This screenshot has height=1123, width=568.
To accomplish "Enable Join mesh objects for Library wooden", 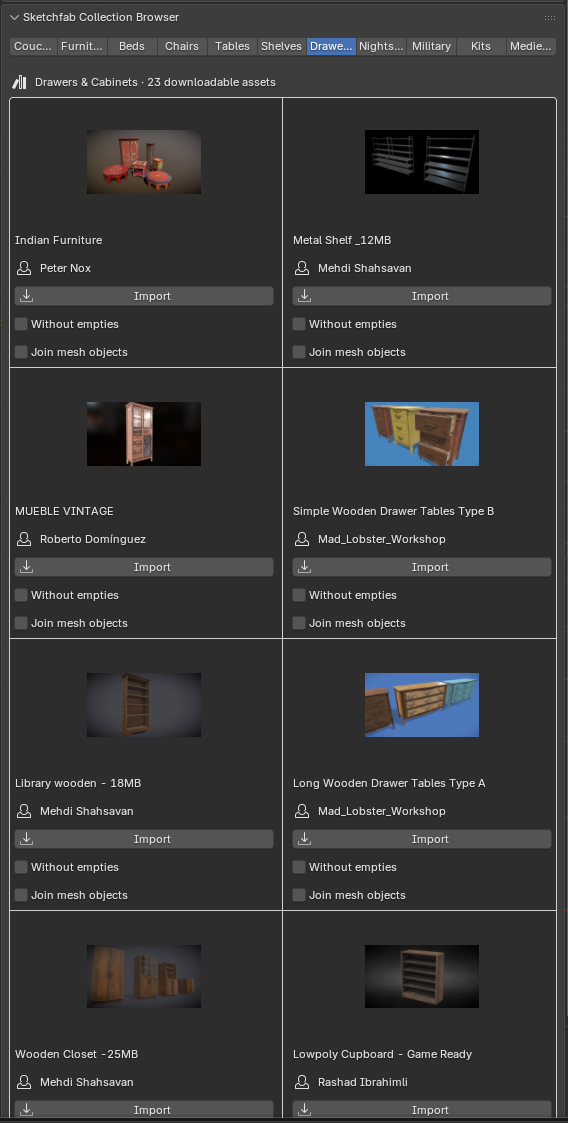I will [21, 895].
